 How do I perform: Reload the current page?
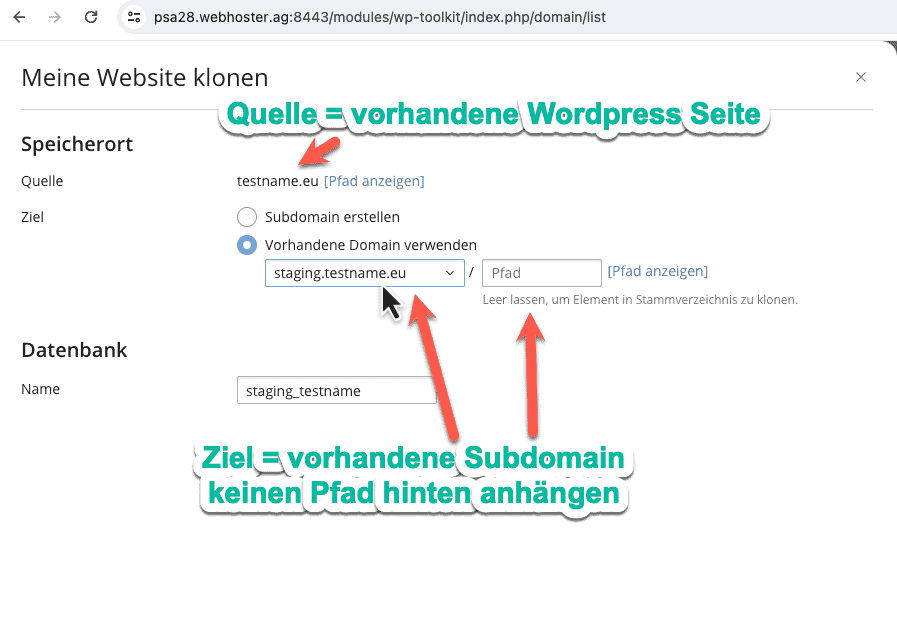click(x=91, y=17)
